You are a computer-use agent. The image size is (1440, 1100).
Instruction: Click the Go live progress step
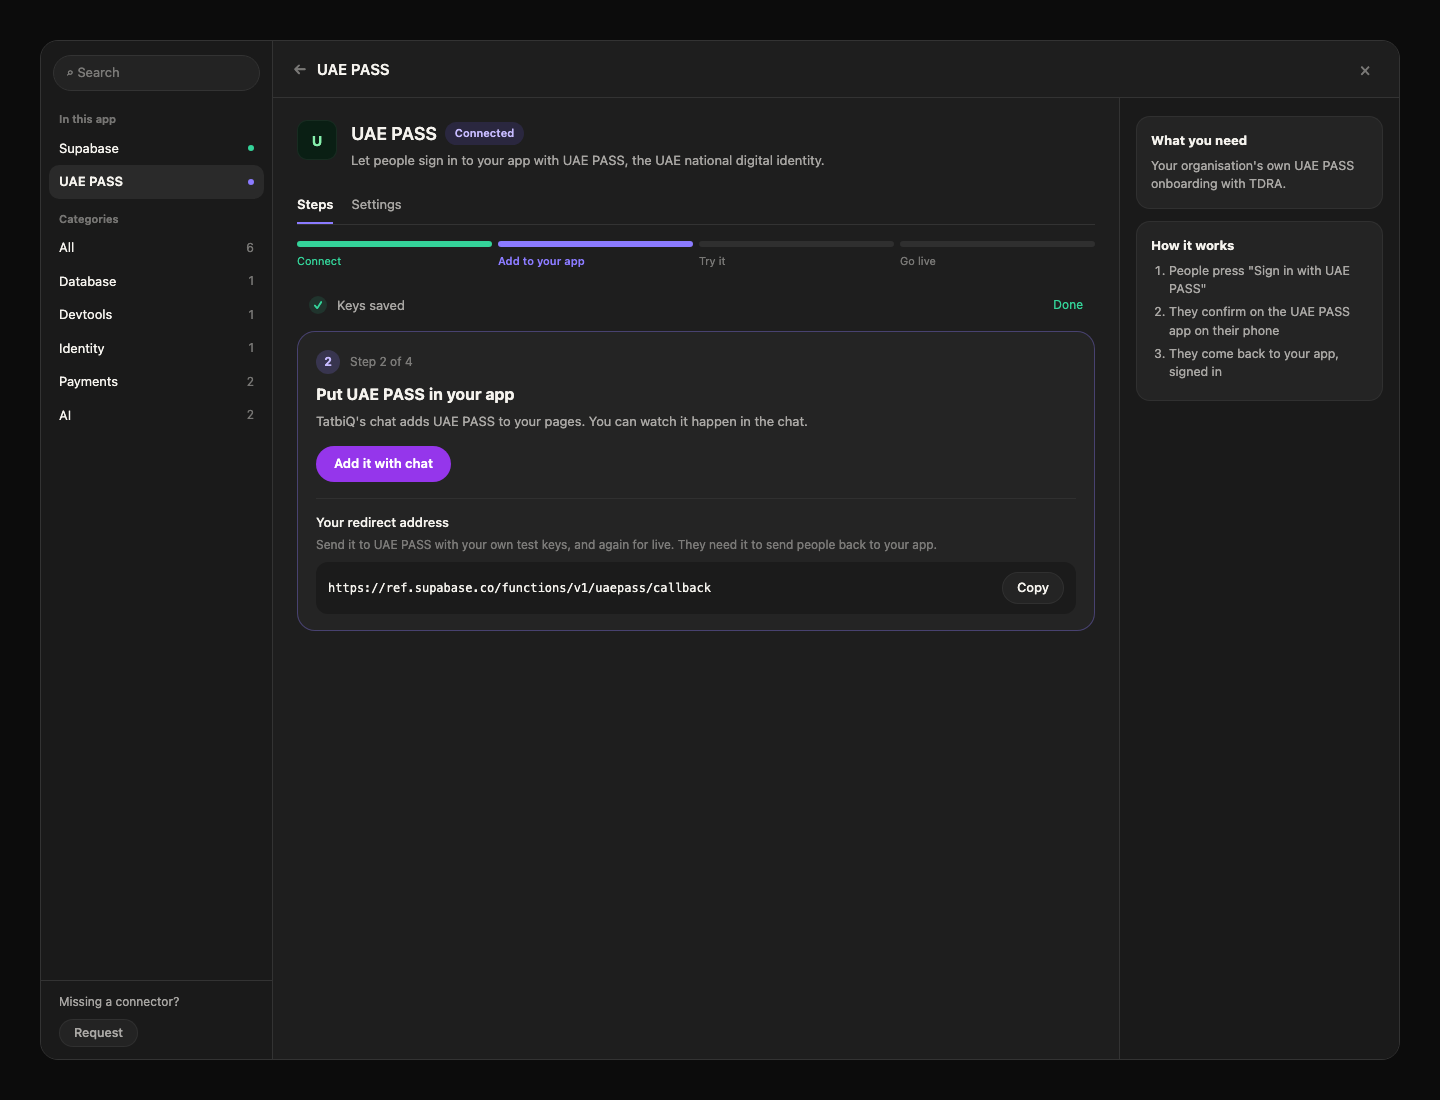click(997, 253)
